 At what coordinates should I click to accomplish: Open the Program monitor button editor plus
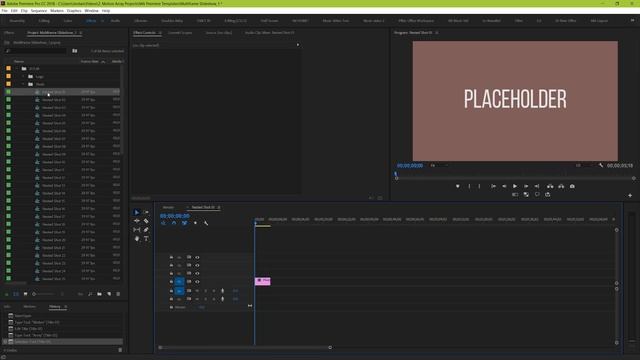tap(630, 196)
